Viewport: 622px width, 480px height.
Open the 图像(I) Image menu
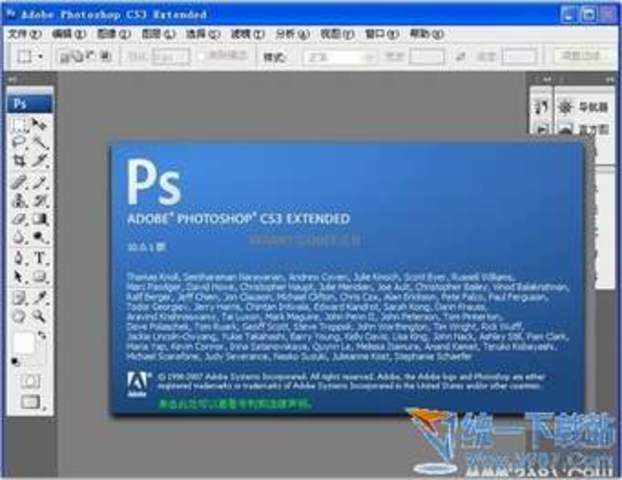coord(114,34)
